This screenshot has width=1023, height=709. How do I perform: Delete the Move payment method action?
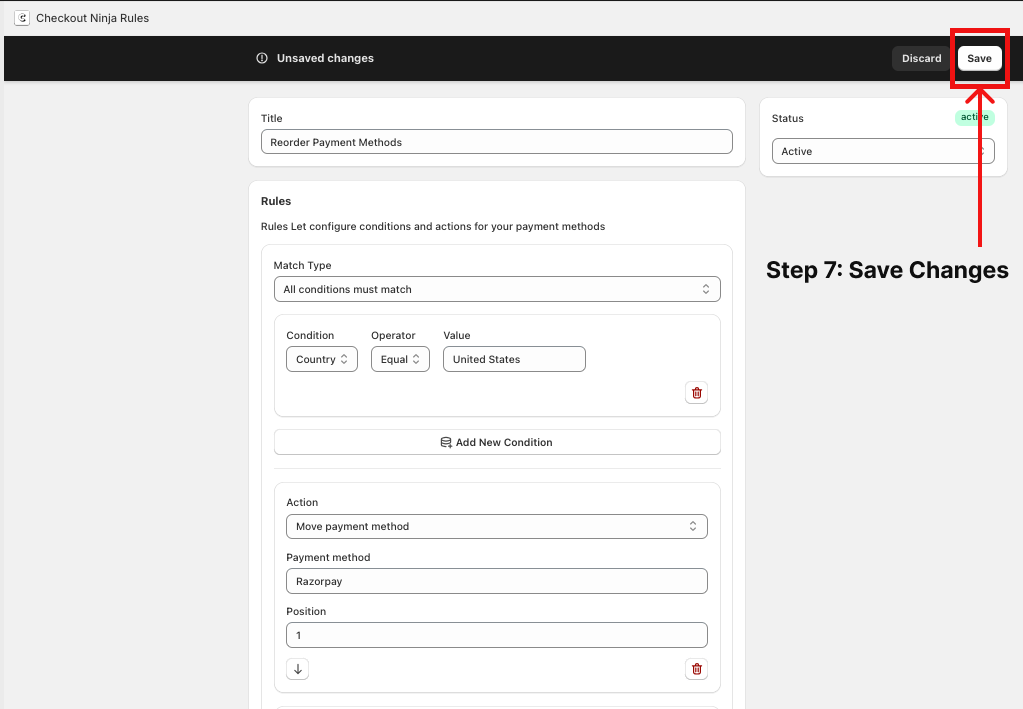coord(697,669)
